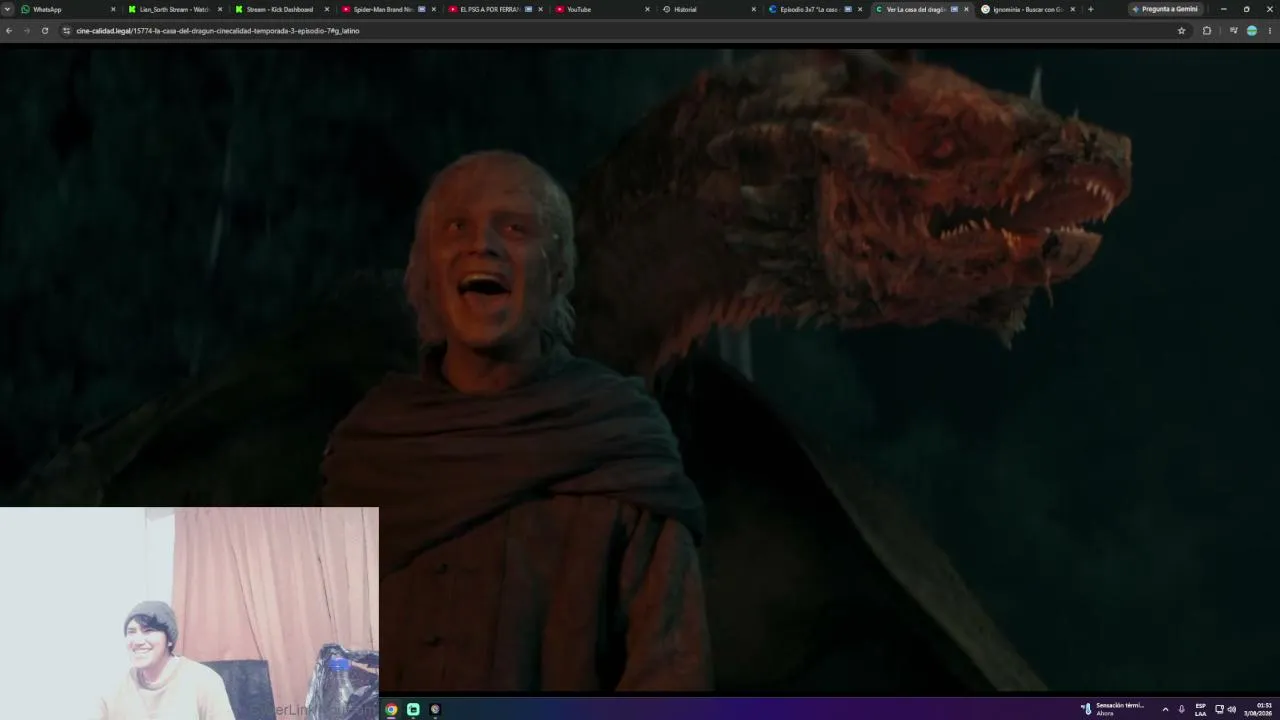The height and width of the screenshot is (720, 1280).
Task: Open the Stream - Kick Dashboard tab
Action: click(282, 9)
